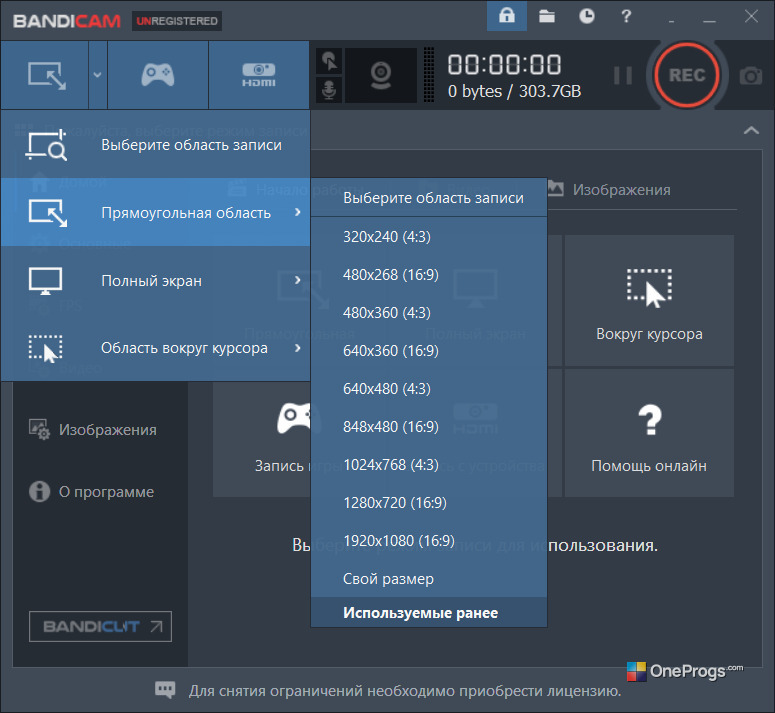Click "Используемые ранее" recently used entry

point(429,613)
